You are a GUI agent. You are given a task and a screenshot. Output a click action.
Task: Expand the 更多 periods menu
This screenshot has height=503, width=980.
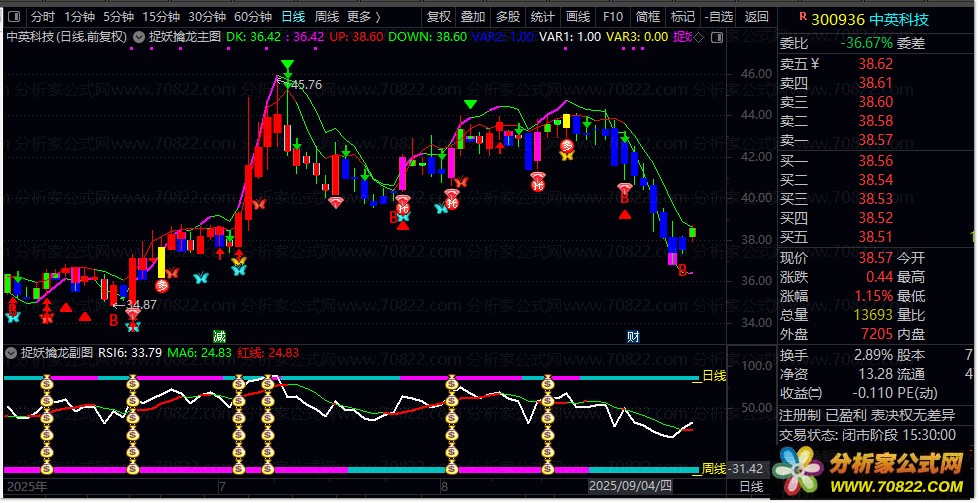click(x=364, y=17)
